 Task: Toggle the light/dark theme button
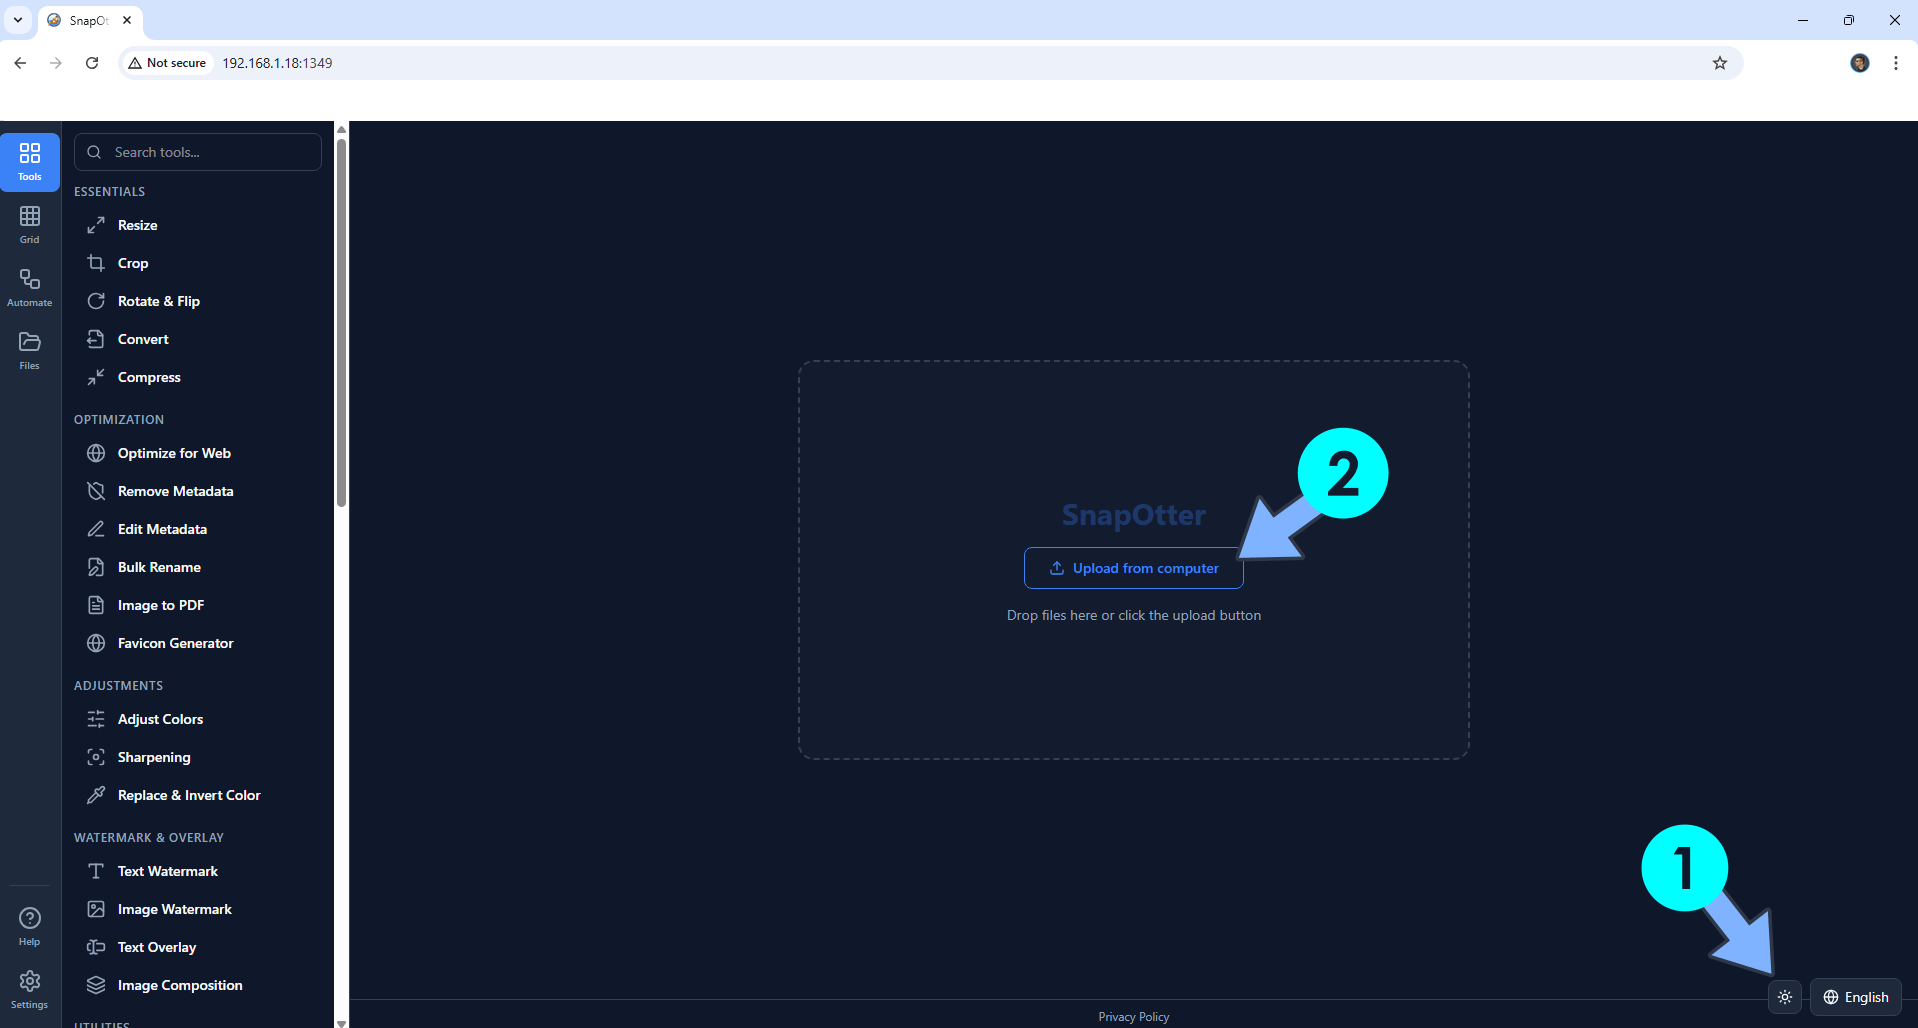(1785, 997)
